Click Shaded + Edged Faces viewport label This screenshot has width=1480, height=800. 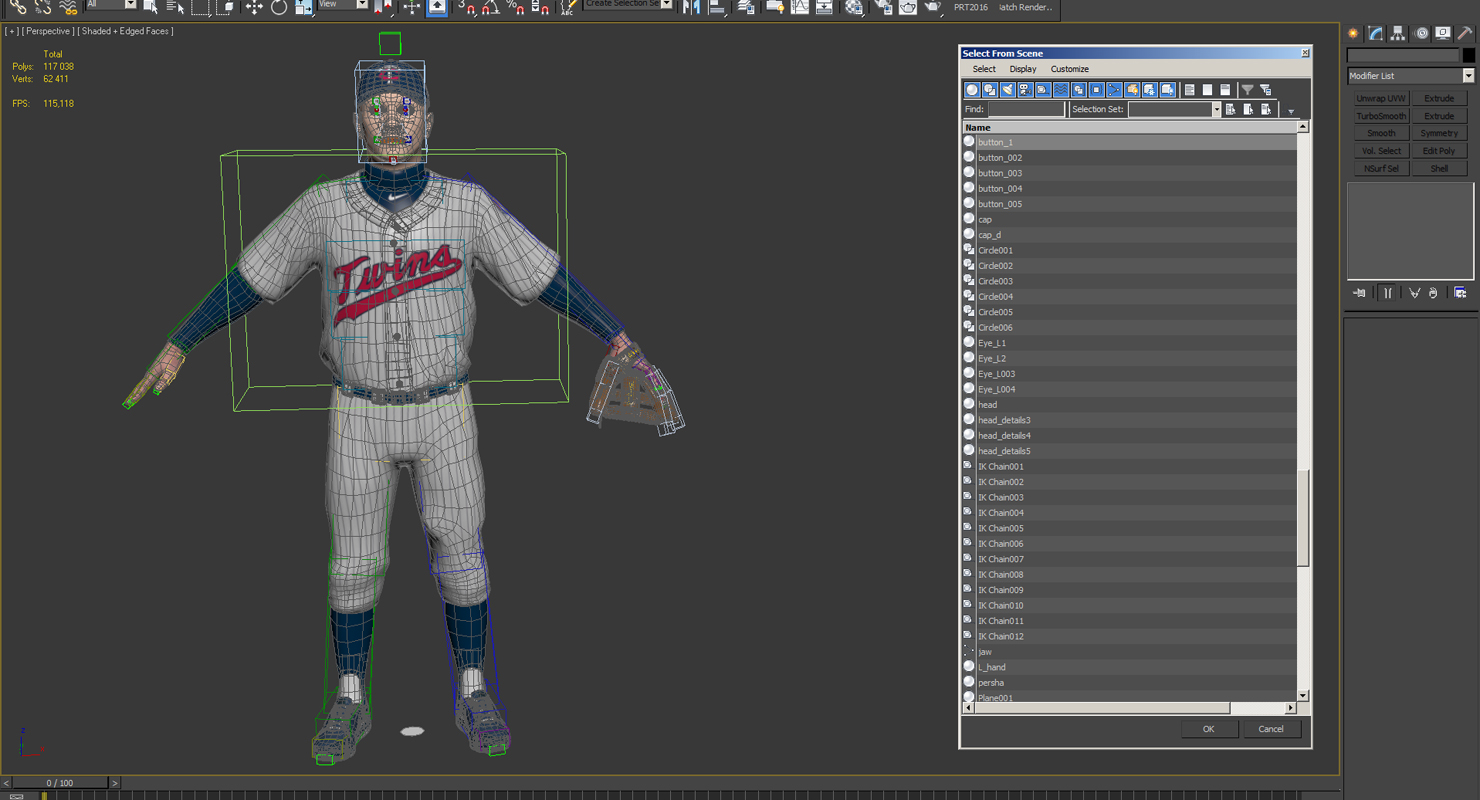tap(125, 31)
